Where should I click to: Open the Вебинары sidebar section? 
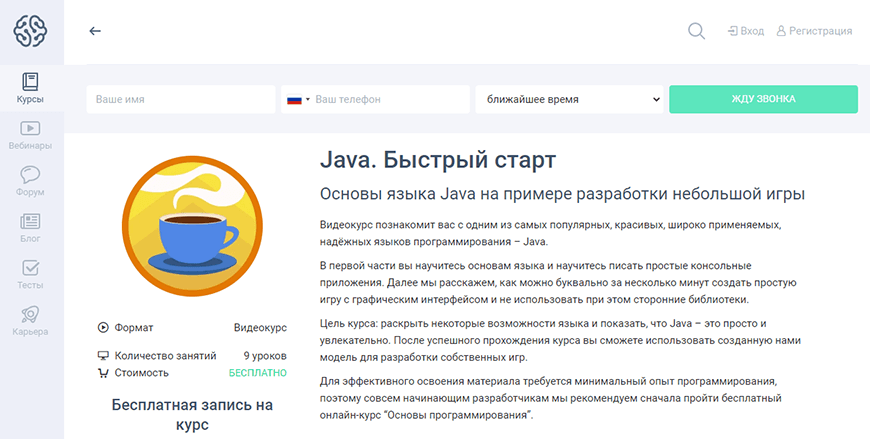click(30, 134)
